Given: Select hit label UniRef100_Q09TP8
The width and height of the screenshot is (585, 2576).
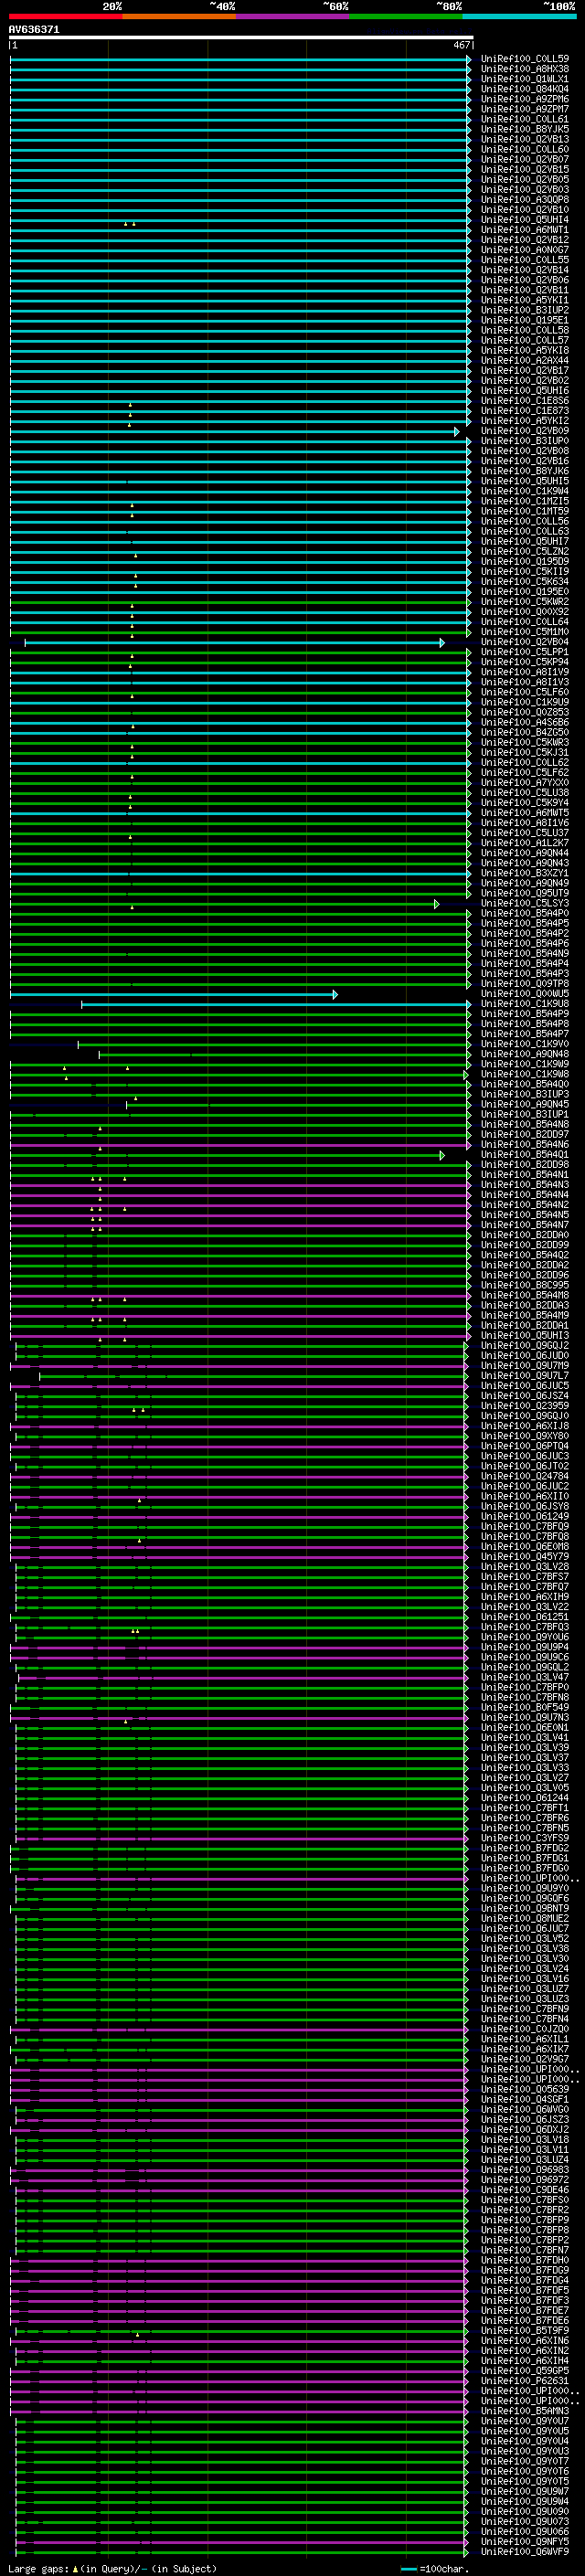Looking at the screenshot, I should (x=525, y=983).
